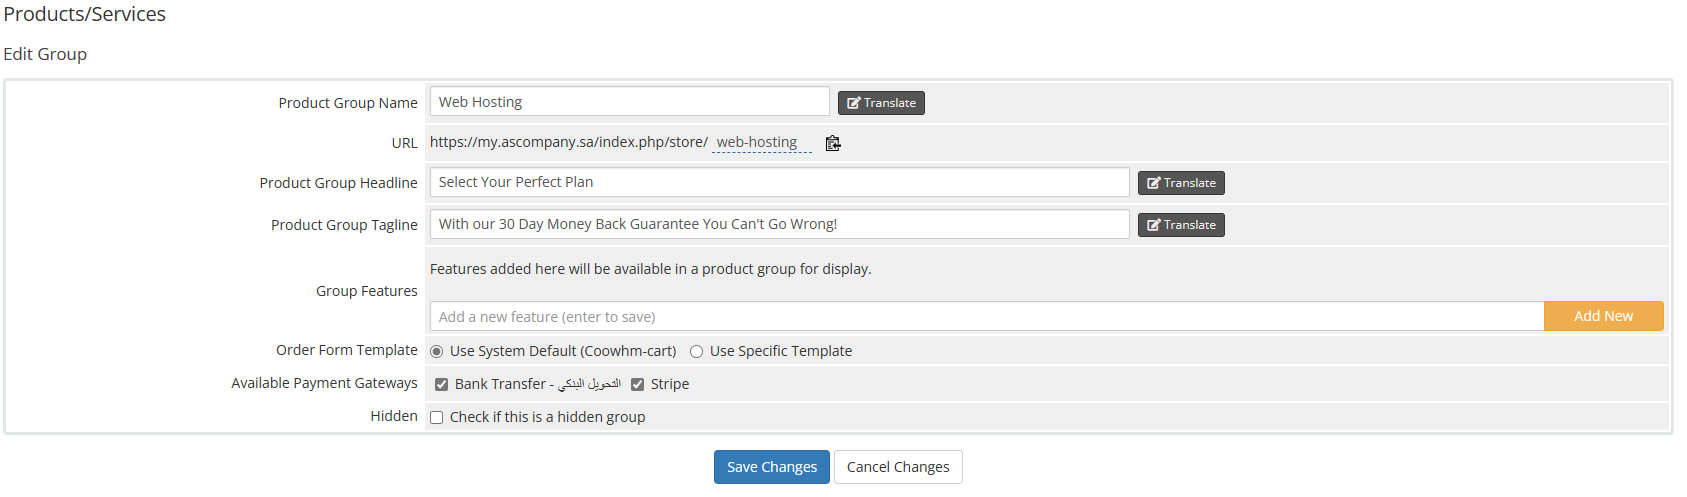Open Translate for the Product Group Headline
The width and height of the screenshot is (1687, 497).
pyautogui.click(x=1181, y=183)
